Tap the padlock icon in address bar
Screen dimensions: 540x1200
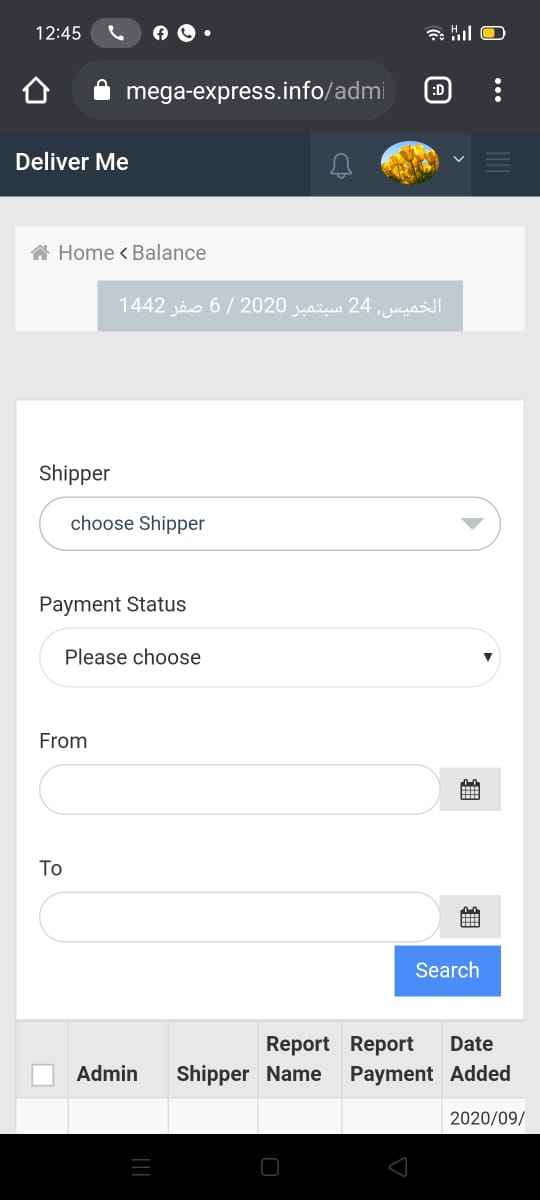pyautogui.click(x=101, y=91)
